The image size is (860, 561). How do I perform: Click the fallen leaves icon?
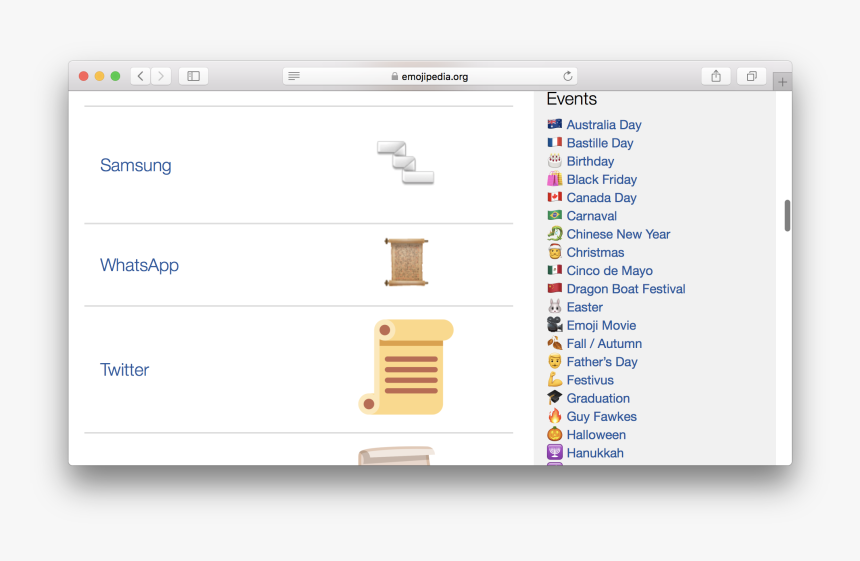point(555,343)
